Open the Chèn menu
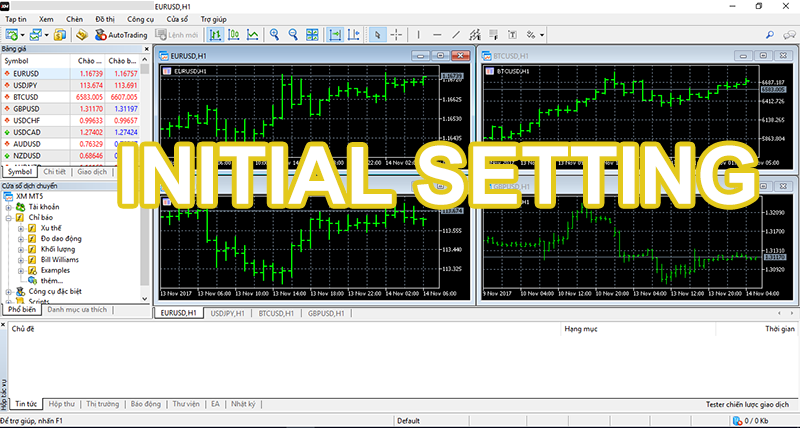This screenshot has width=800, height=428. (74, 19)
